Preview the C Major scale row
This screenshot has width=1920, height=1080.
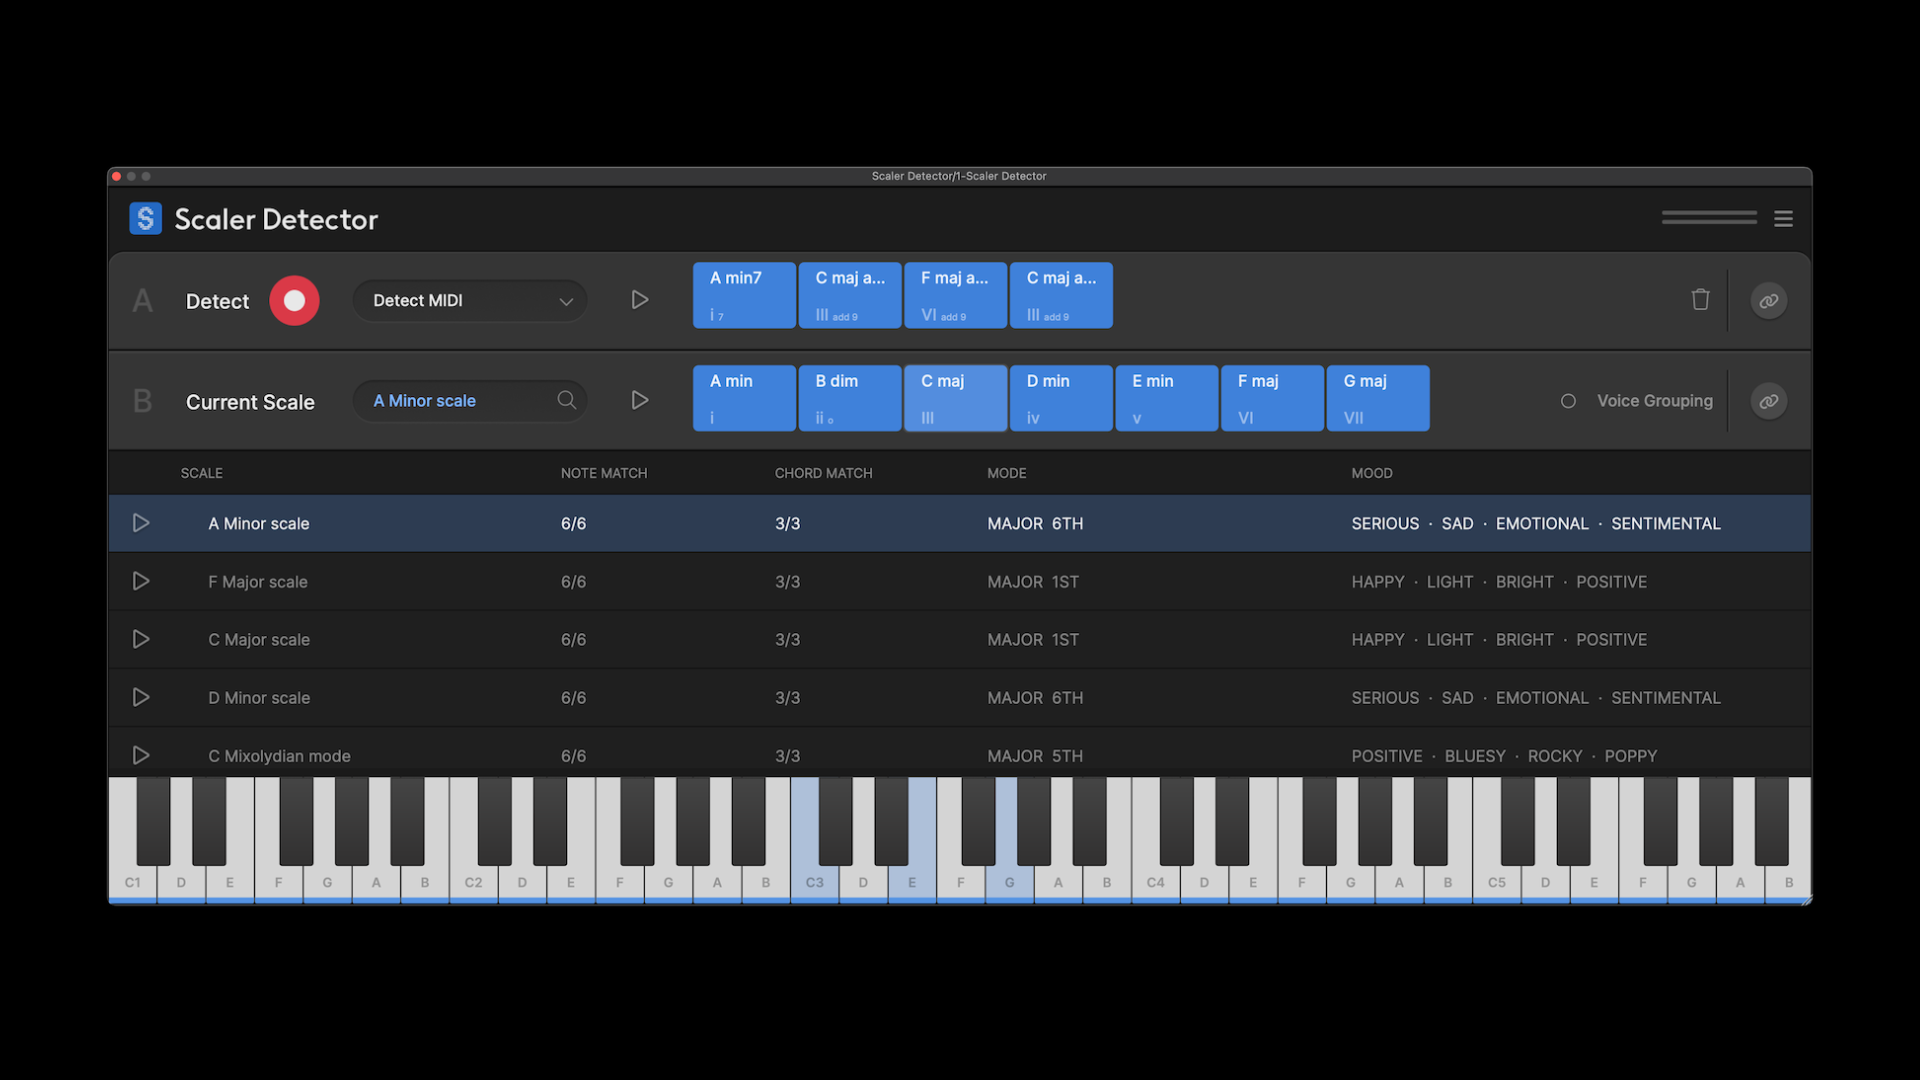pyautogui.click(x=141, y=639)
